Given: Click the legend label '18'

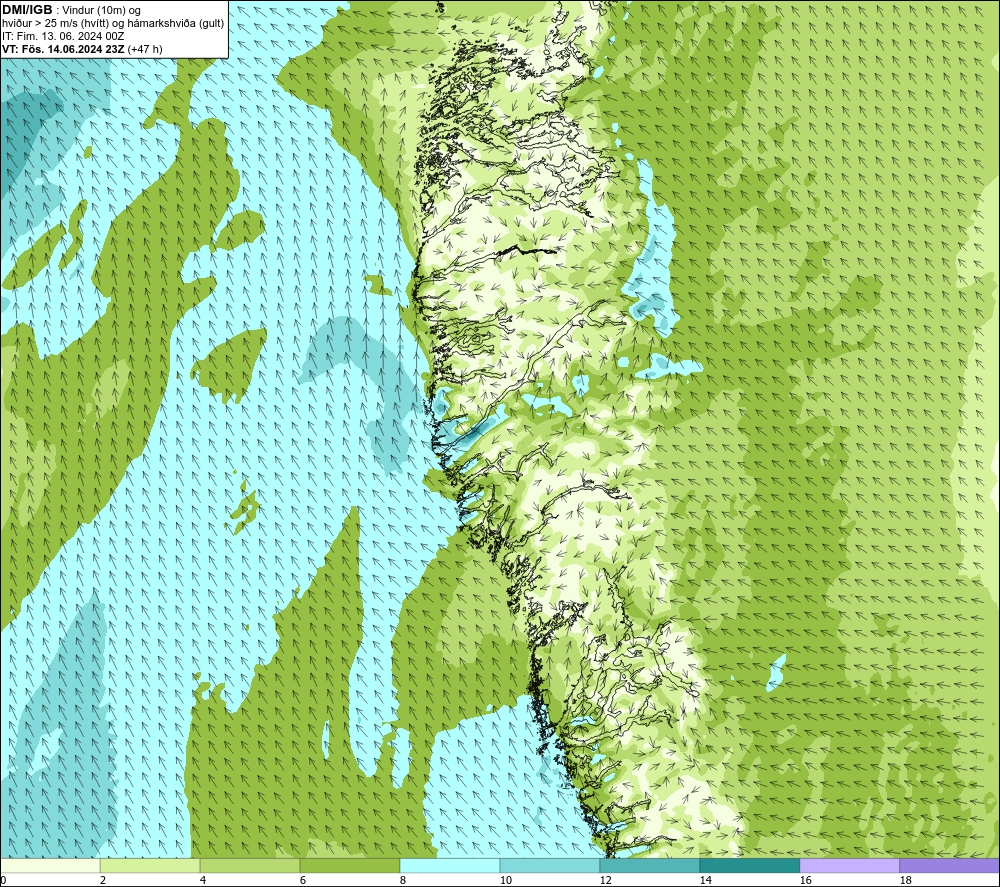Looking at the screenshot, I should pyautogui.click(x=906, y=881).
